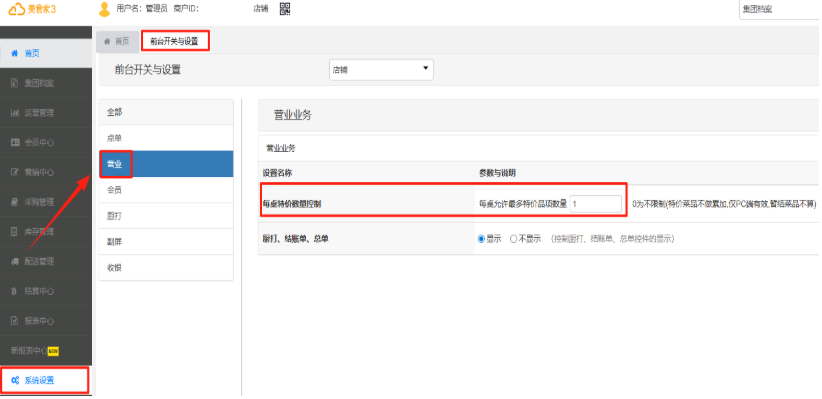This screenshot has width=822, height=399.
Task: Switch to the 前台开关与设置 tab
Action: pyautogui.click(x=175, y=41)
